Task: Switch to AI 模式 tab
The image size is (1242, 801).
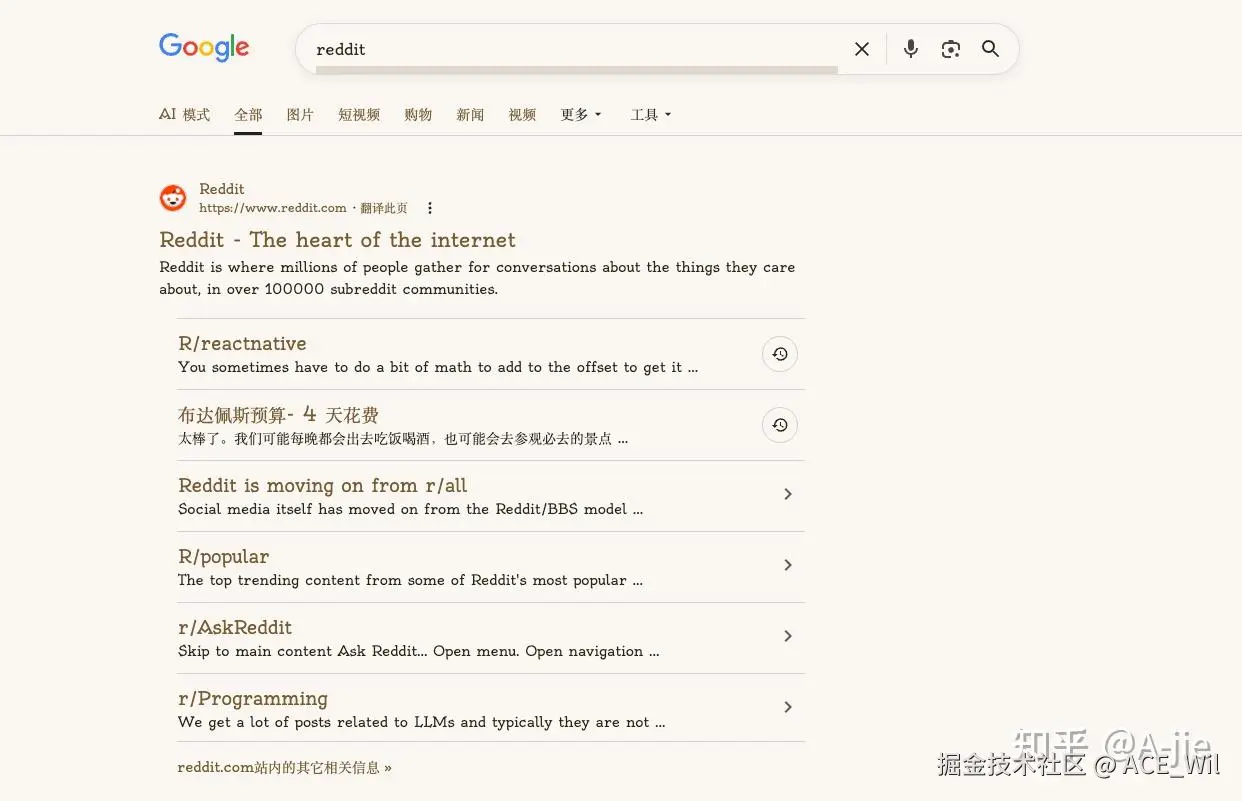Action: (x=184, y=115)
